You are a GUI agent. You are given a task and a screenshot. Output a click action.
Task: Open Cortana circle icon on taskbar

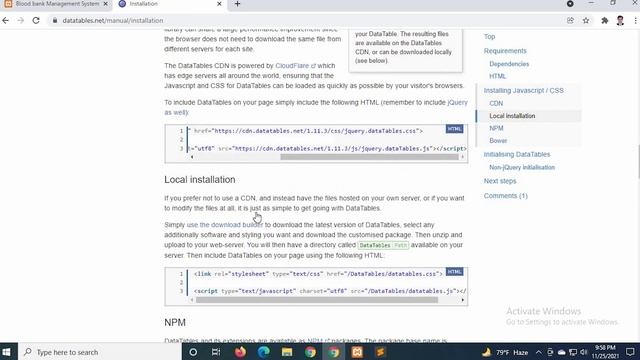tap(193, 352)
